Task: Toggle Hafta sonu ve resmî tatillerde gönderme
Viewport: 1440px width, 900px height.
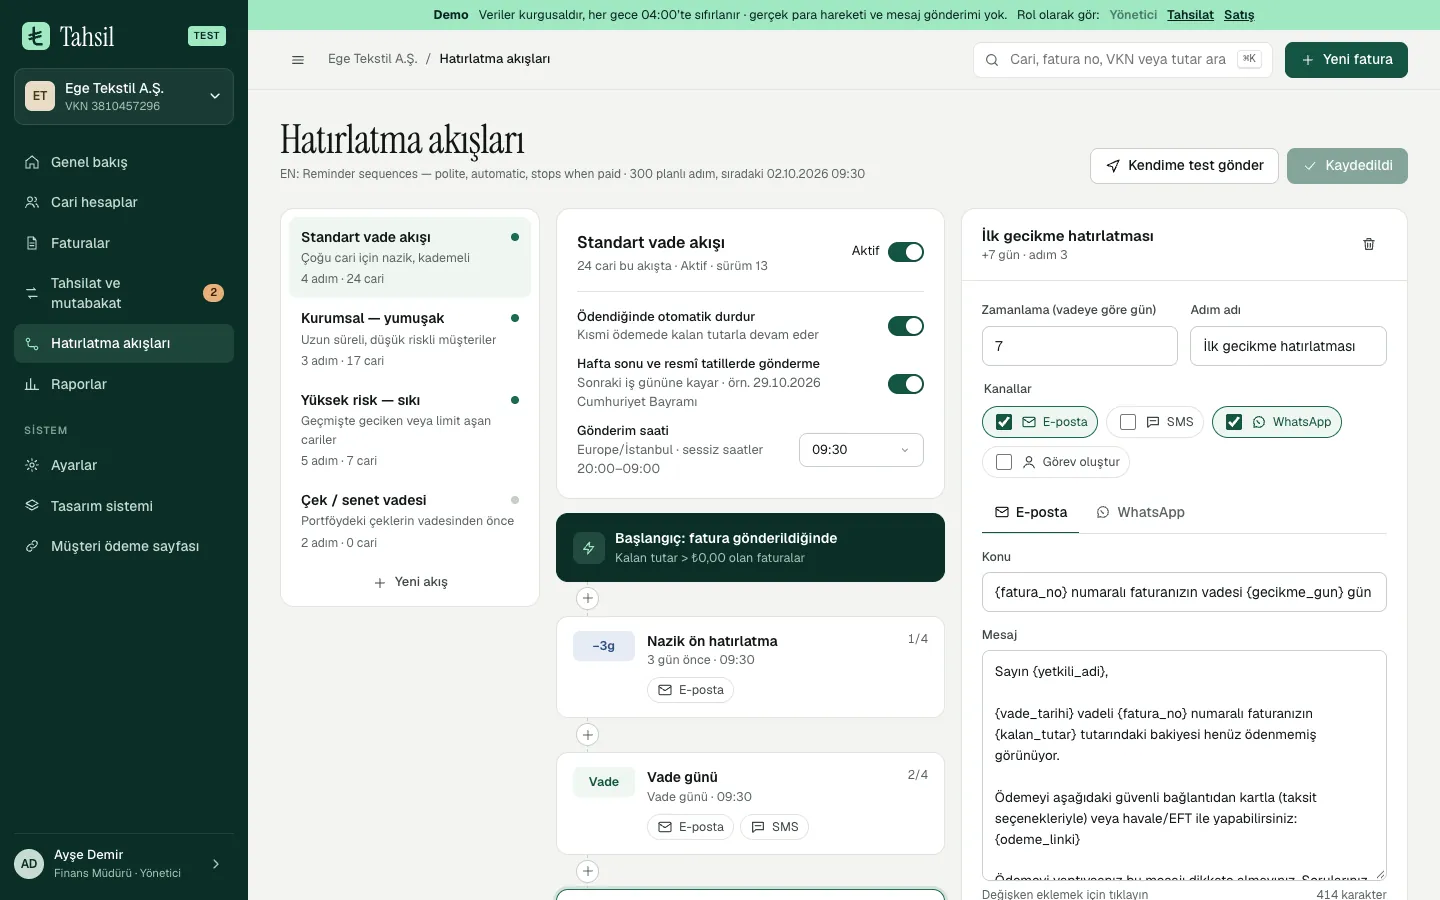Action: tap(906, 384)
